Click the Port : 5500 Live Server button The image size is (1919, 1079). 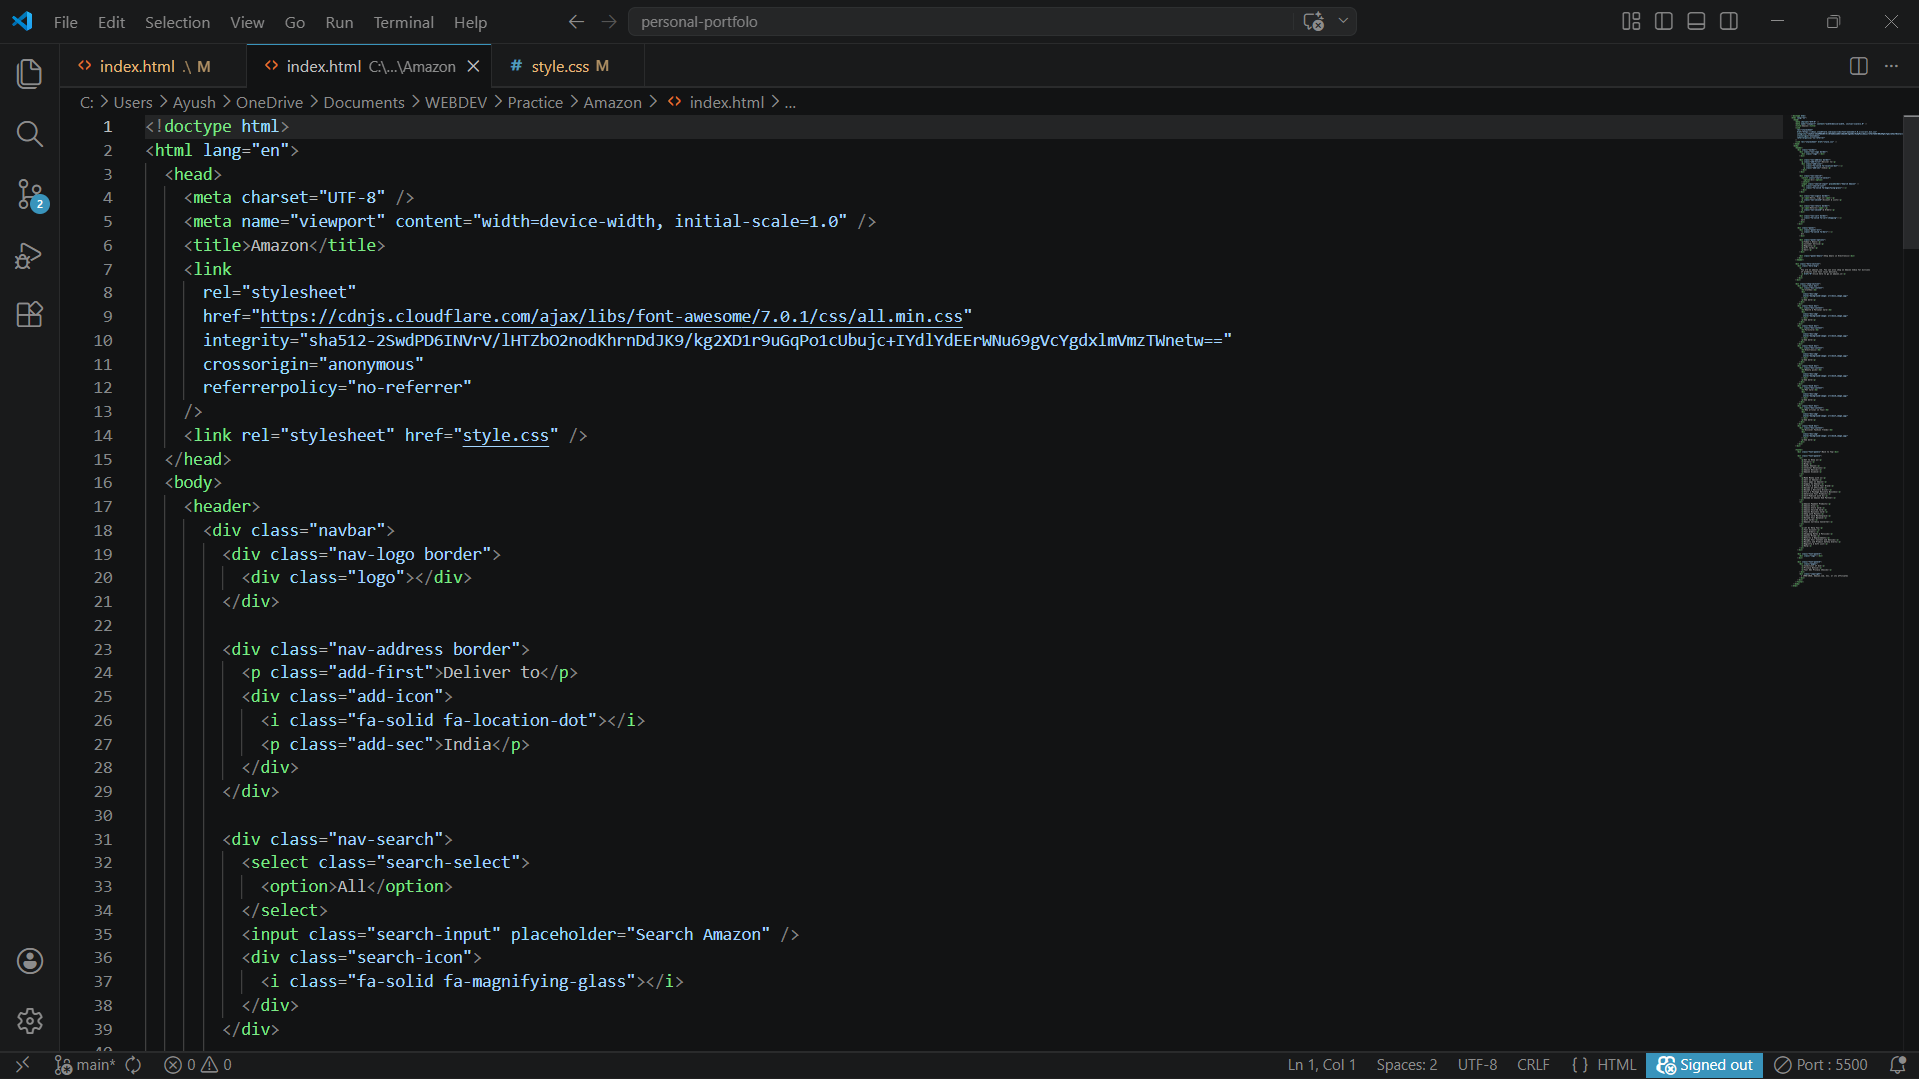click(1821, 1065)
